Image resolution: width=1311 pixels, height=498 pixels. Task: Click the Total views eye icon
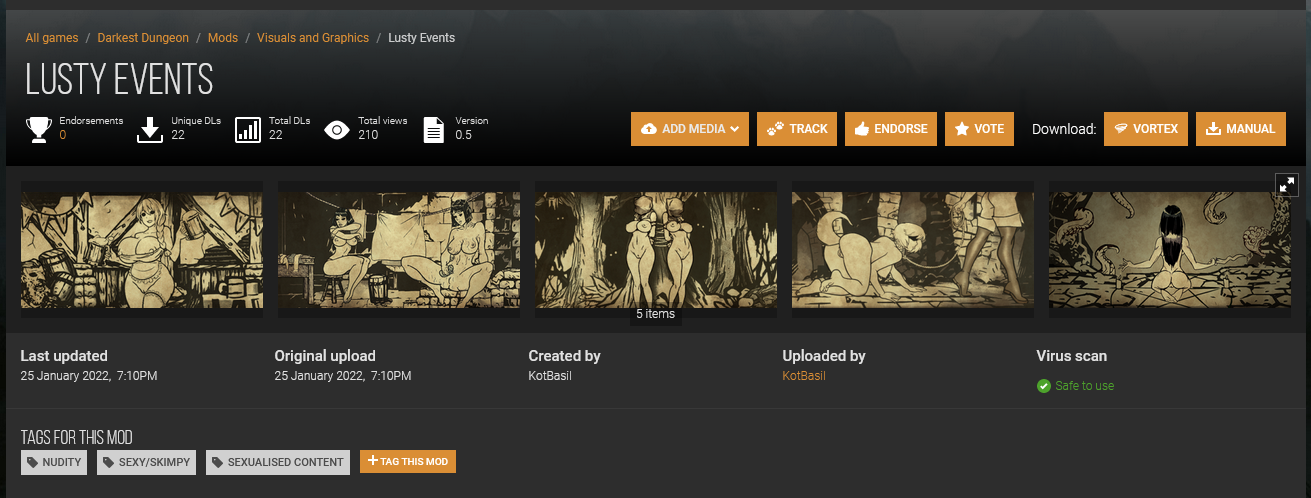tap(338, 130)
